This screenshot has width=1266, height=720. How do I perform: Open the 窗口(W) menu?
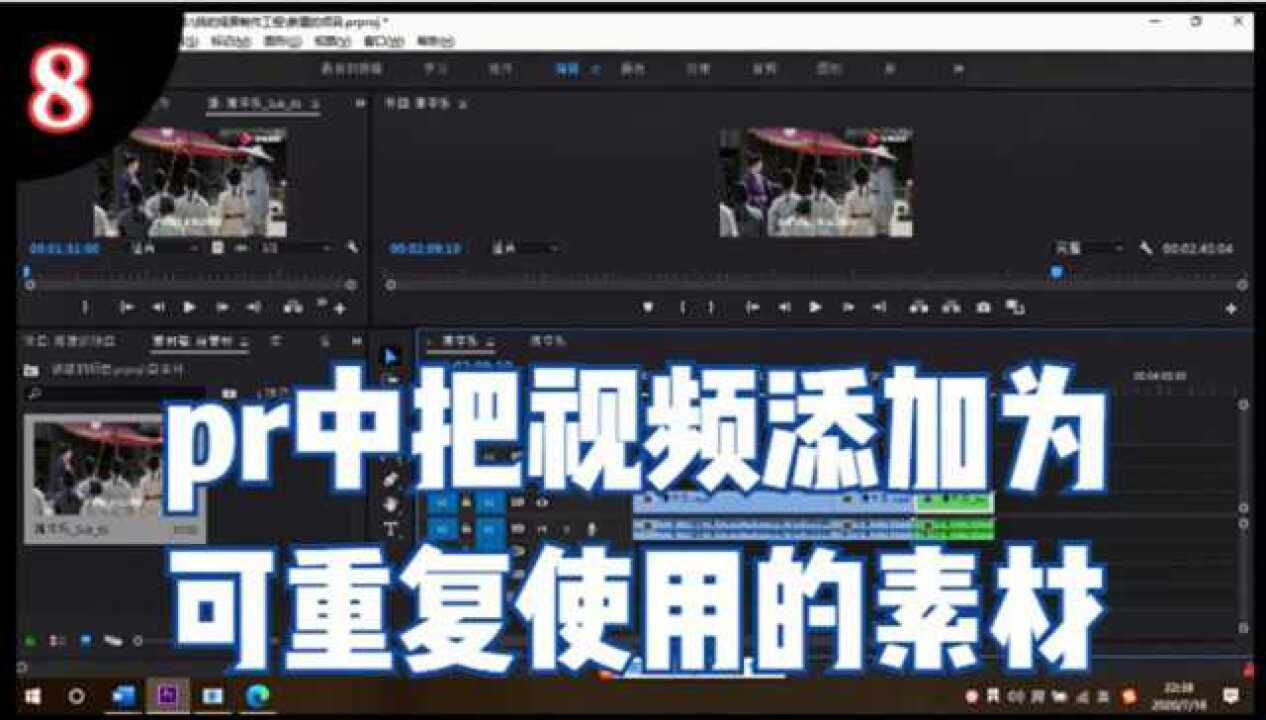coord(383,41)
